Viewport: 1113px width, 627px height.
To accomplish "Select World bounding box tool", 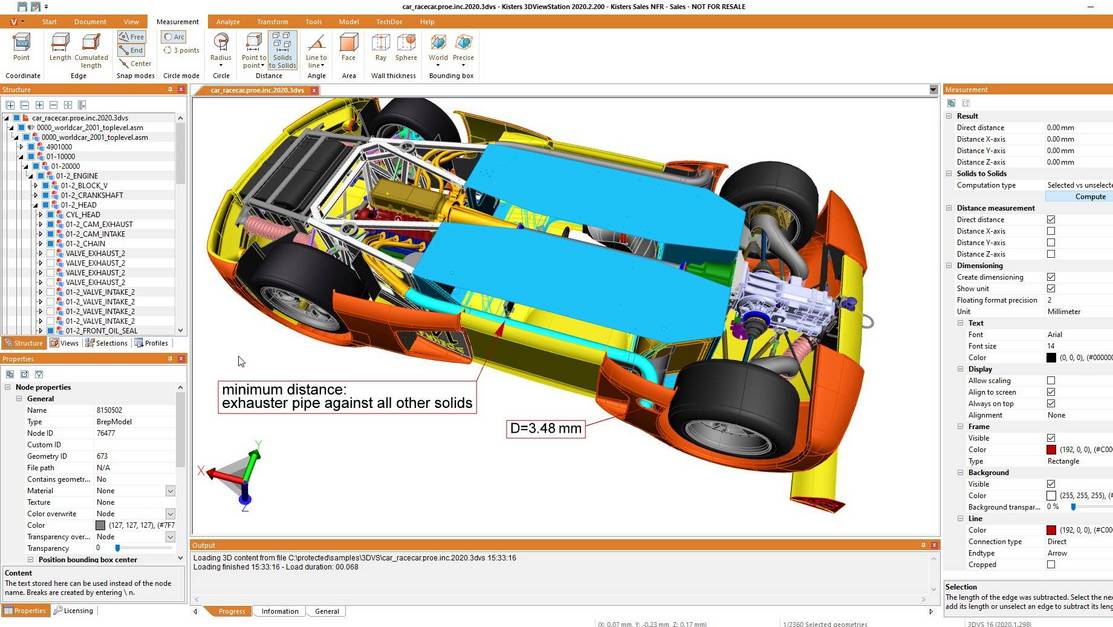I will tap(438, 50).
